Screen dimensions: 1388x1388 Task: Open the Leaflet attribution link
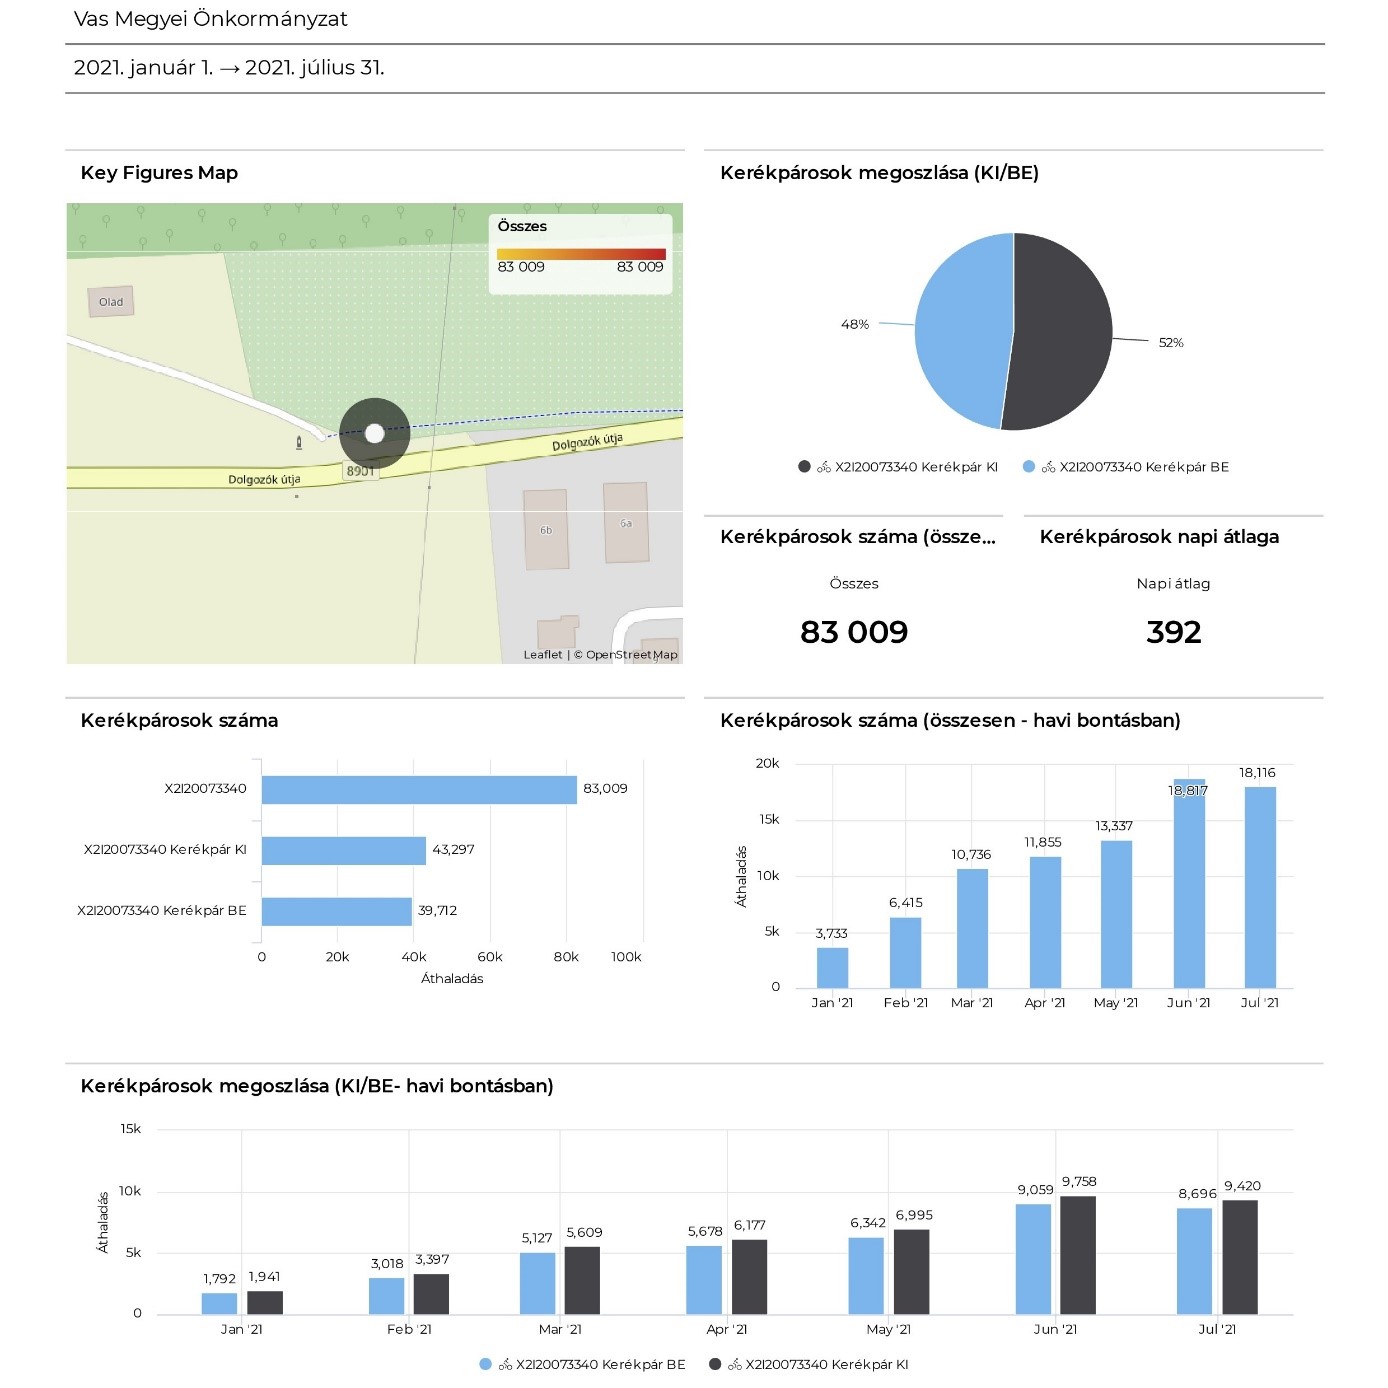click(x=543, y=655)
